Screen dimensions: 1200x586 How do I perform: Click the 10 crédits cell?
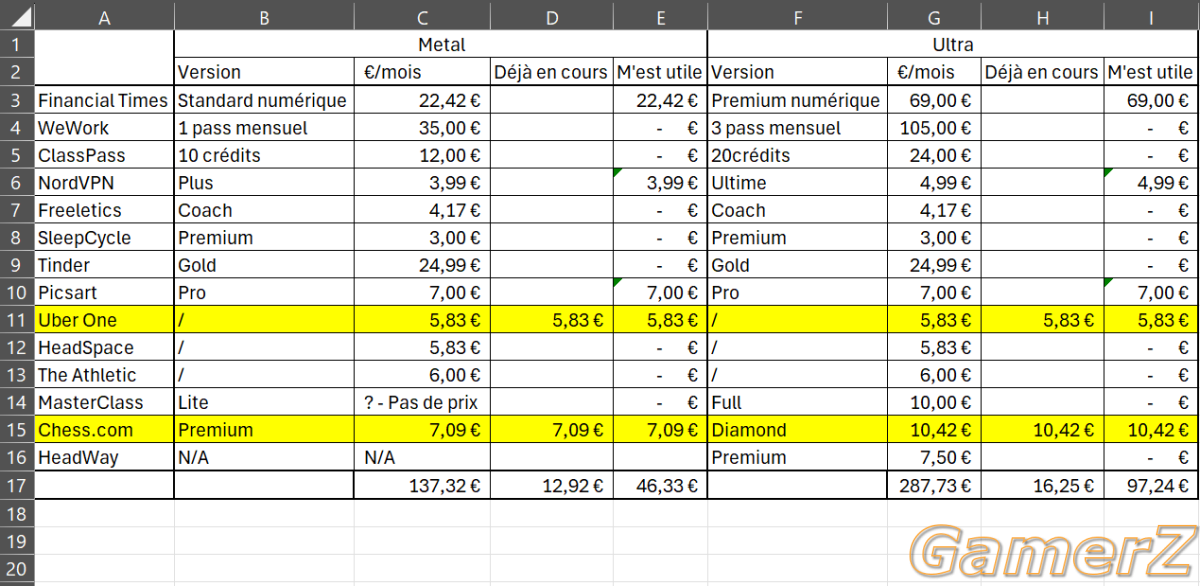coord(264,155)
